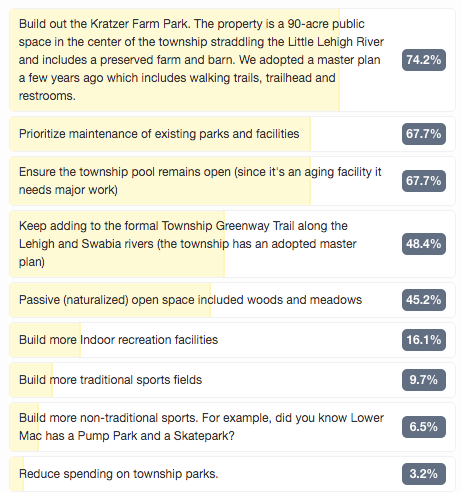Click the 67.7% badge beside maintenance option
The width and height of the screenshot is (461, 493).
[424, 134]
